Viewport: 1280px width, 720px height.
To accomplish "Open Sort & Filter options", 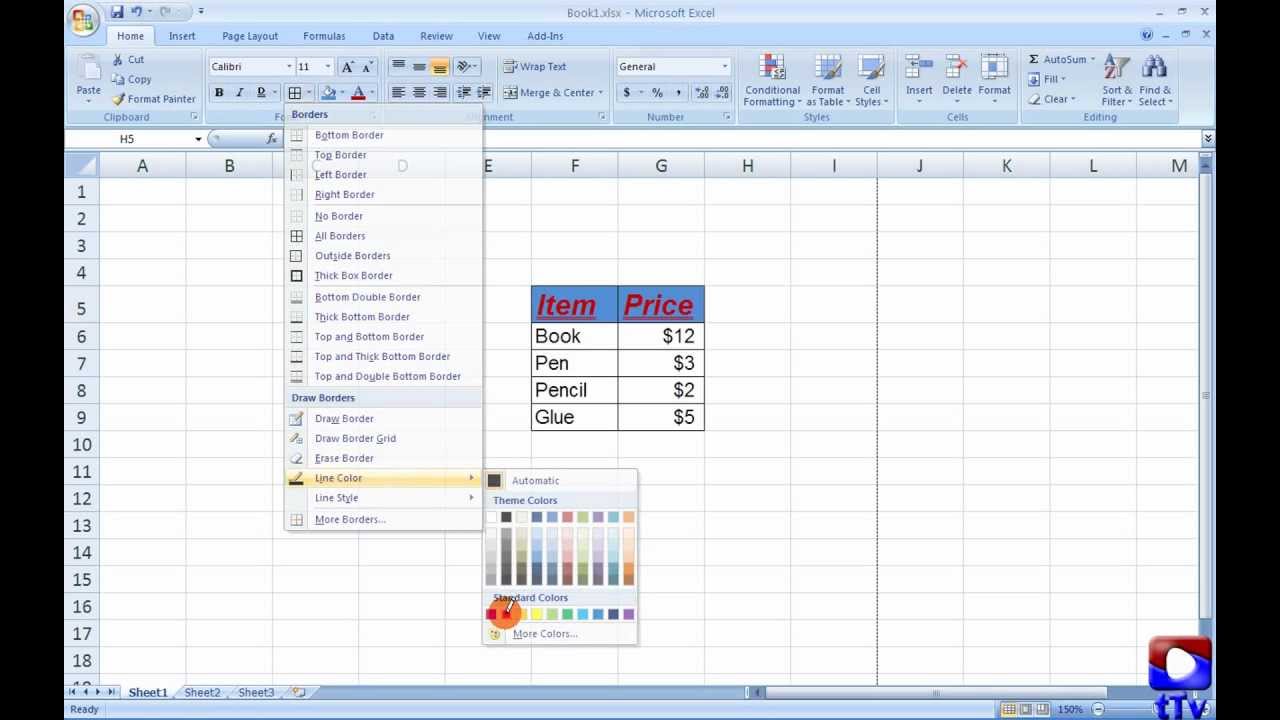I will (x=1116, y=80).
